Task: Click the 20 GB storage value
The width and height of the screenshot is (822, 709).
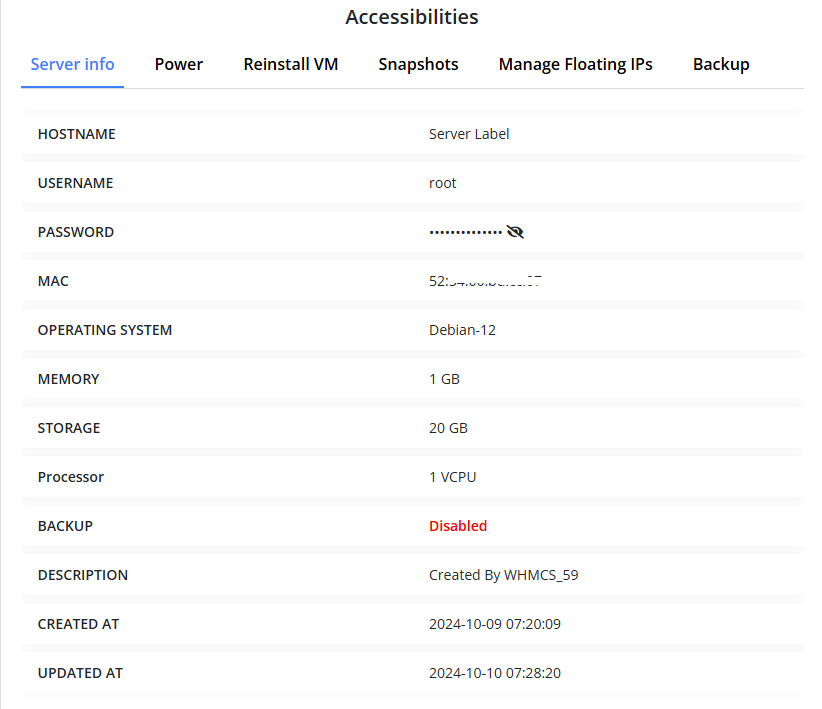Action: (x=448, y=428)
